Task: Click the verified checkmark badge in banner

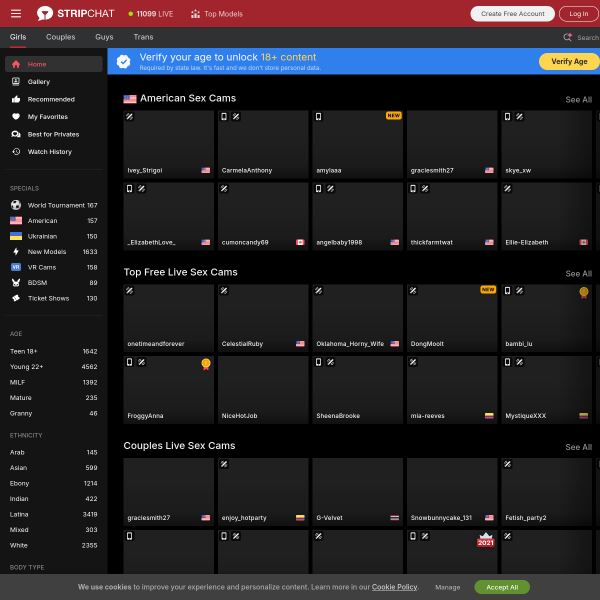Action: pyautogui.click(x=124, y=61)
